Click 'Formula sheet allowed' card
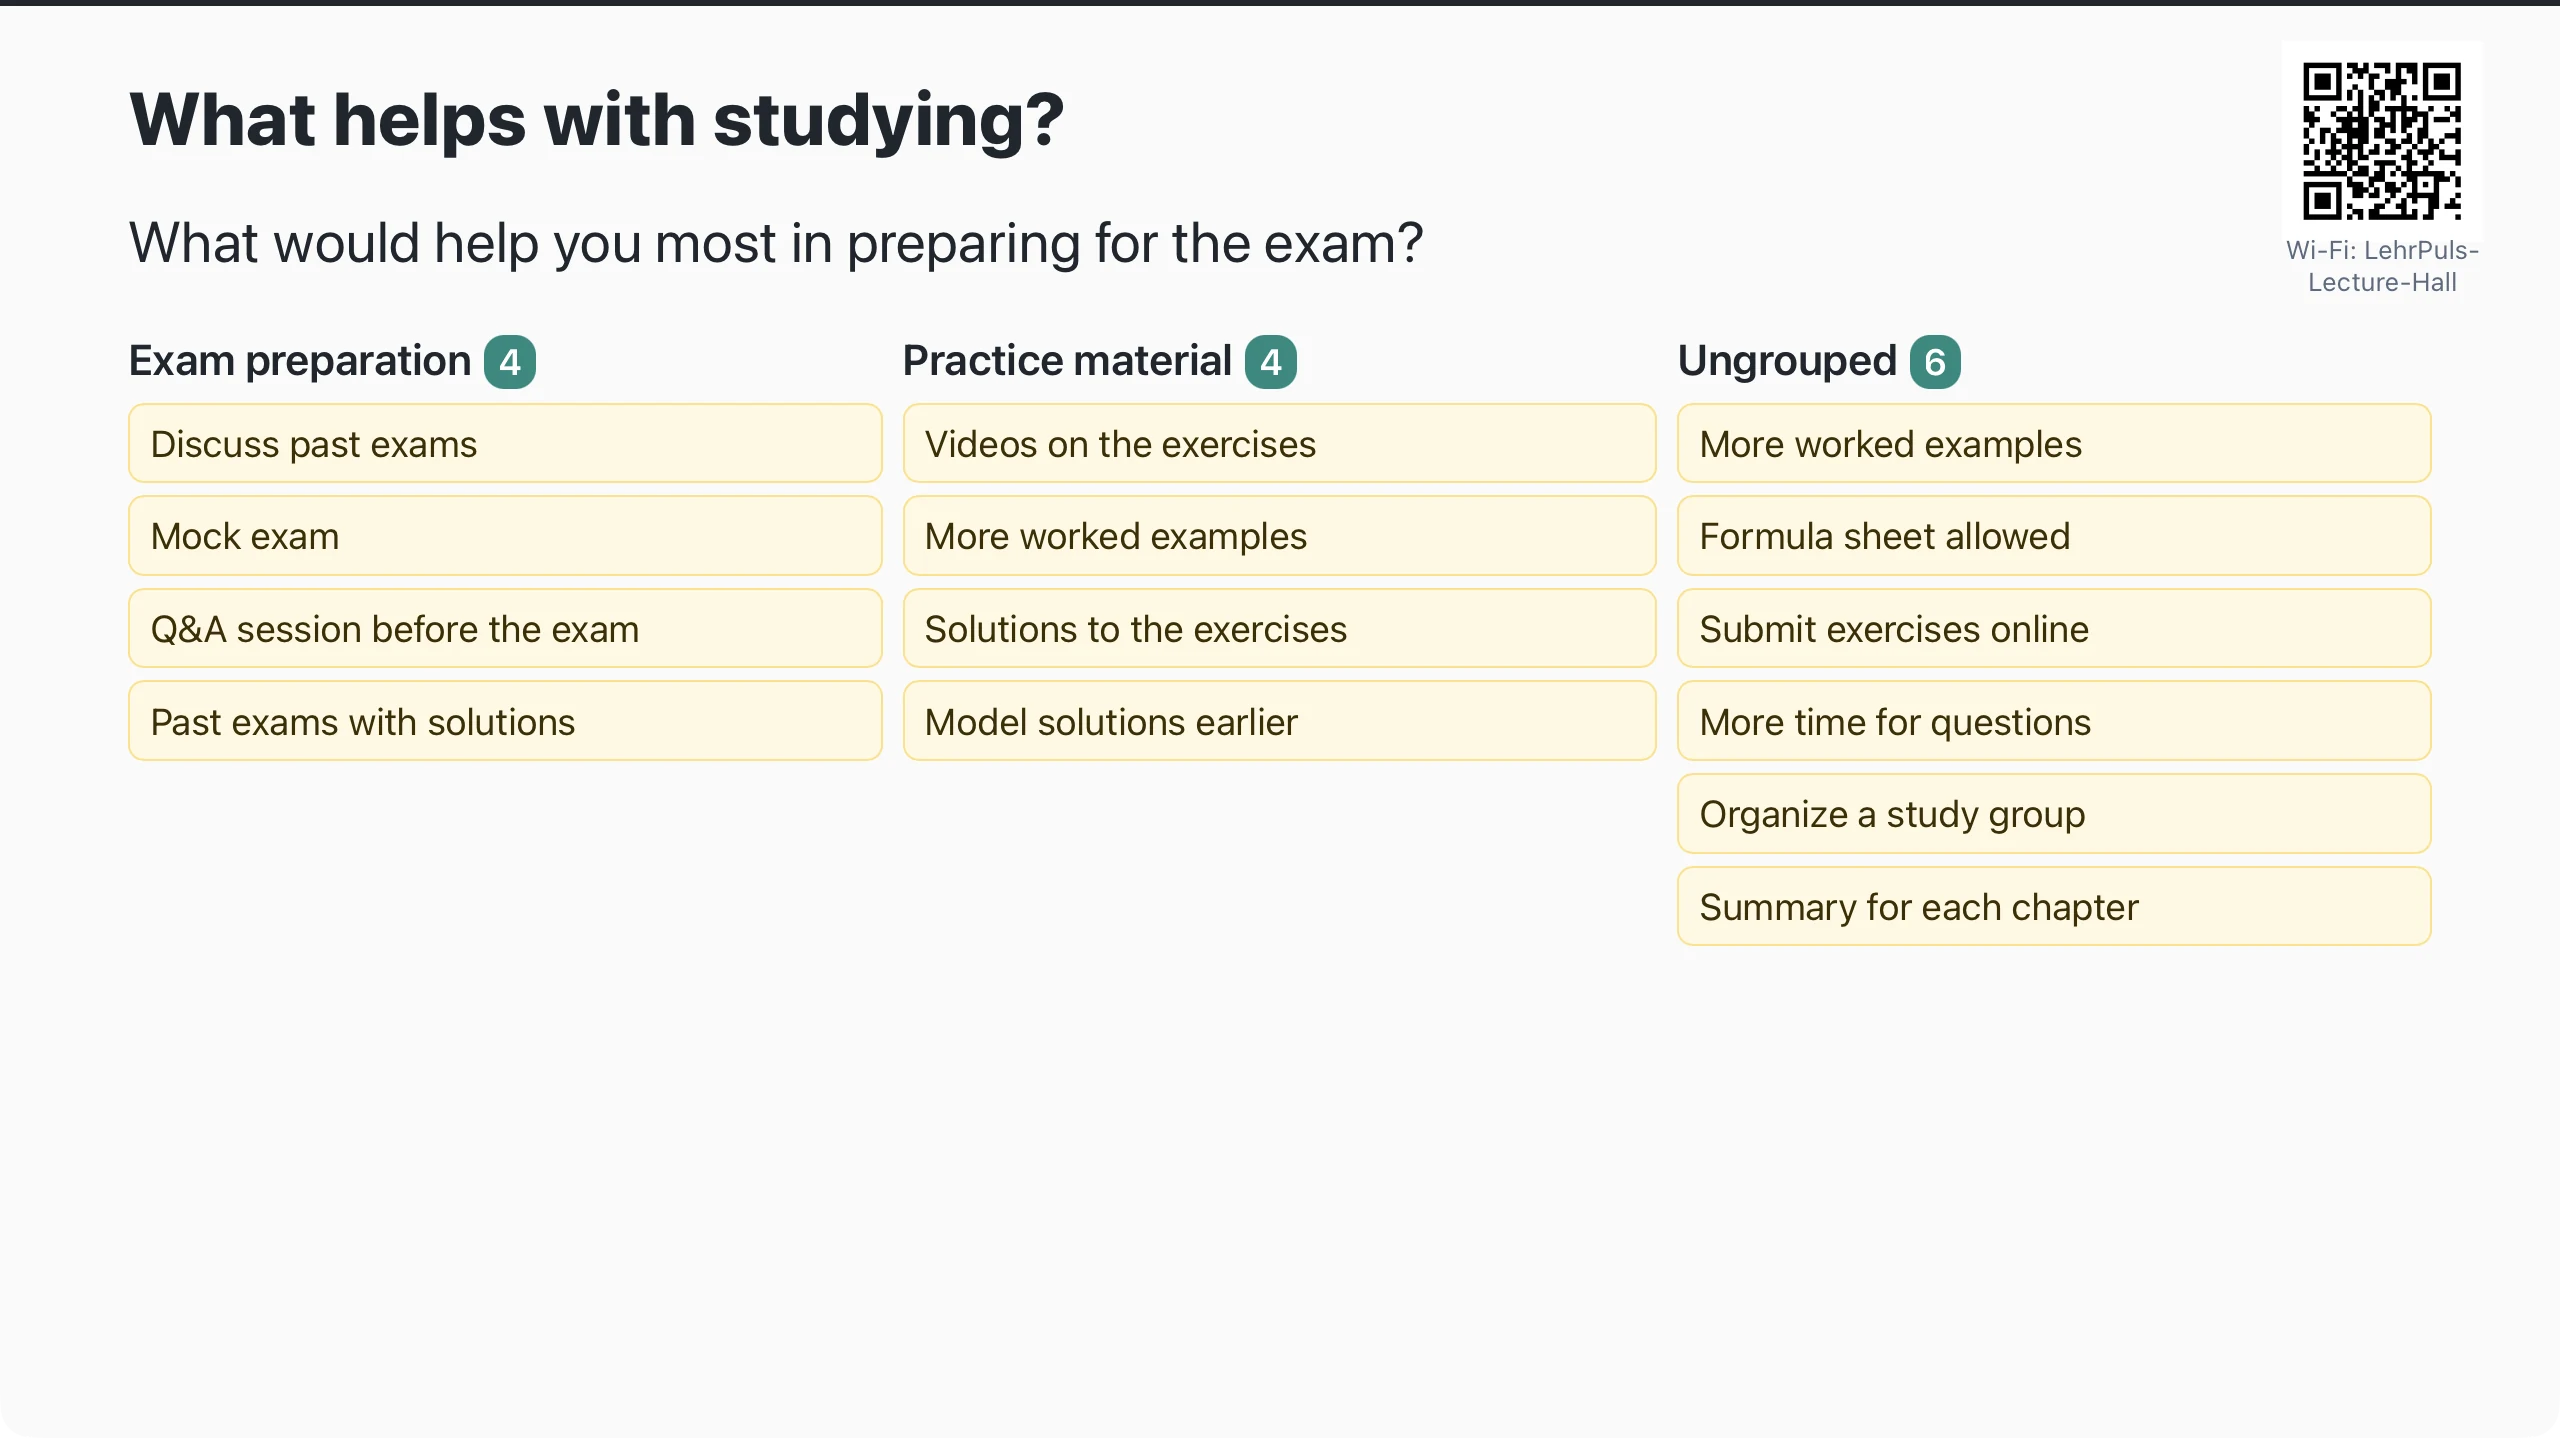The height and width of the screenshot is (1438, 2560). tap(2054, 536)
